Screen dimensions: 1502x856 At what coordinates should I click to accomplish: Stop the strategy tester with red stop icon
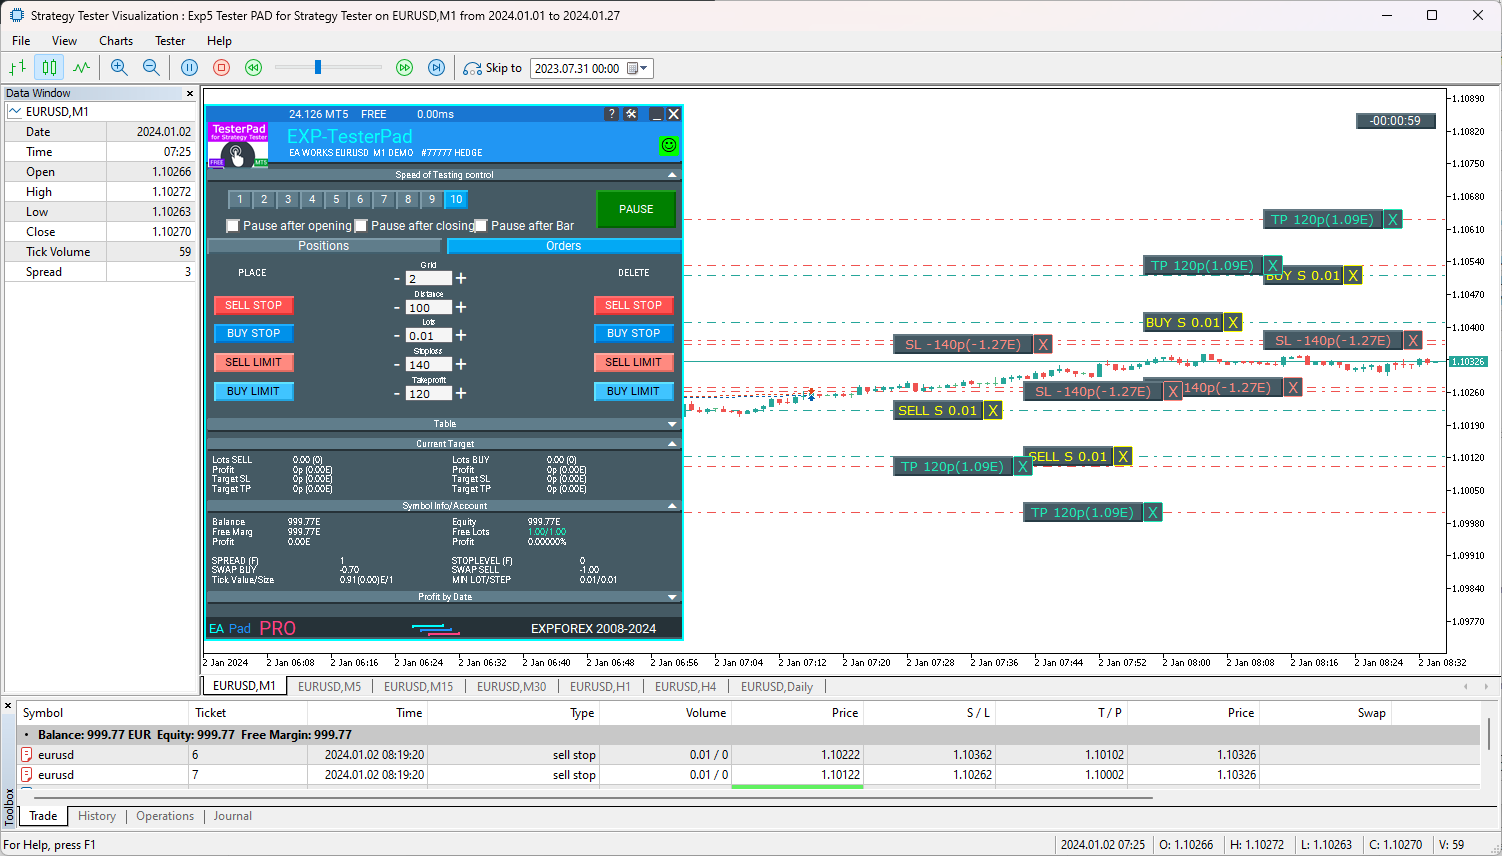[220, 67]
